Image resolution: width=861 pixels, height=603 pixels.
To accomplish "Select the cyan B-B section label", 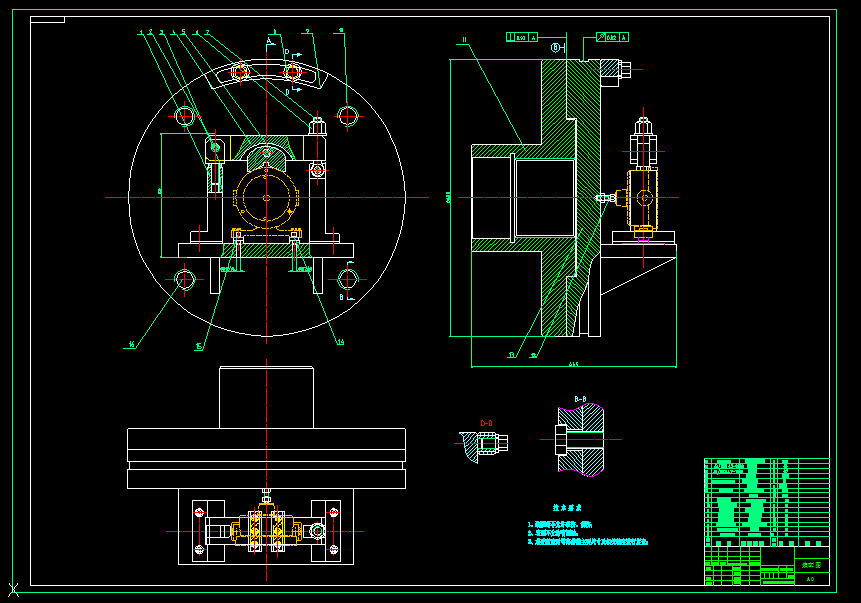I will tap(580, 399).
